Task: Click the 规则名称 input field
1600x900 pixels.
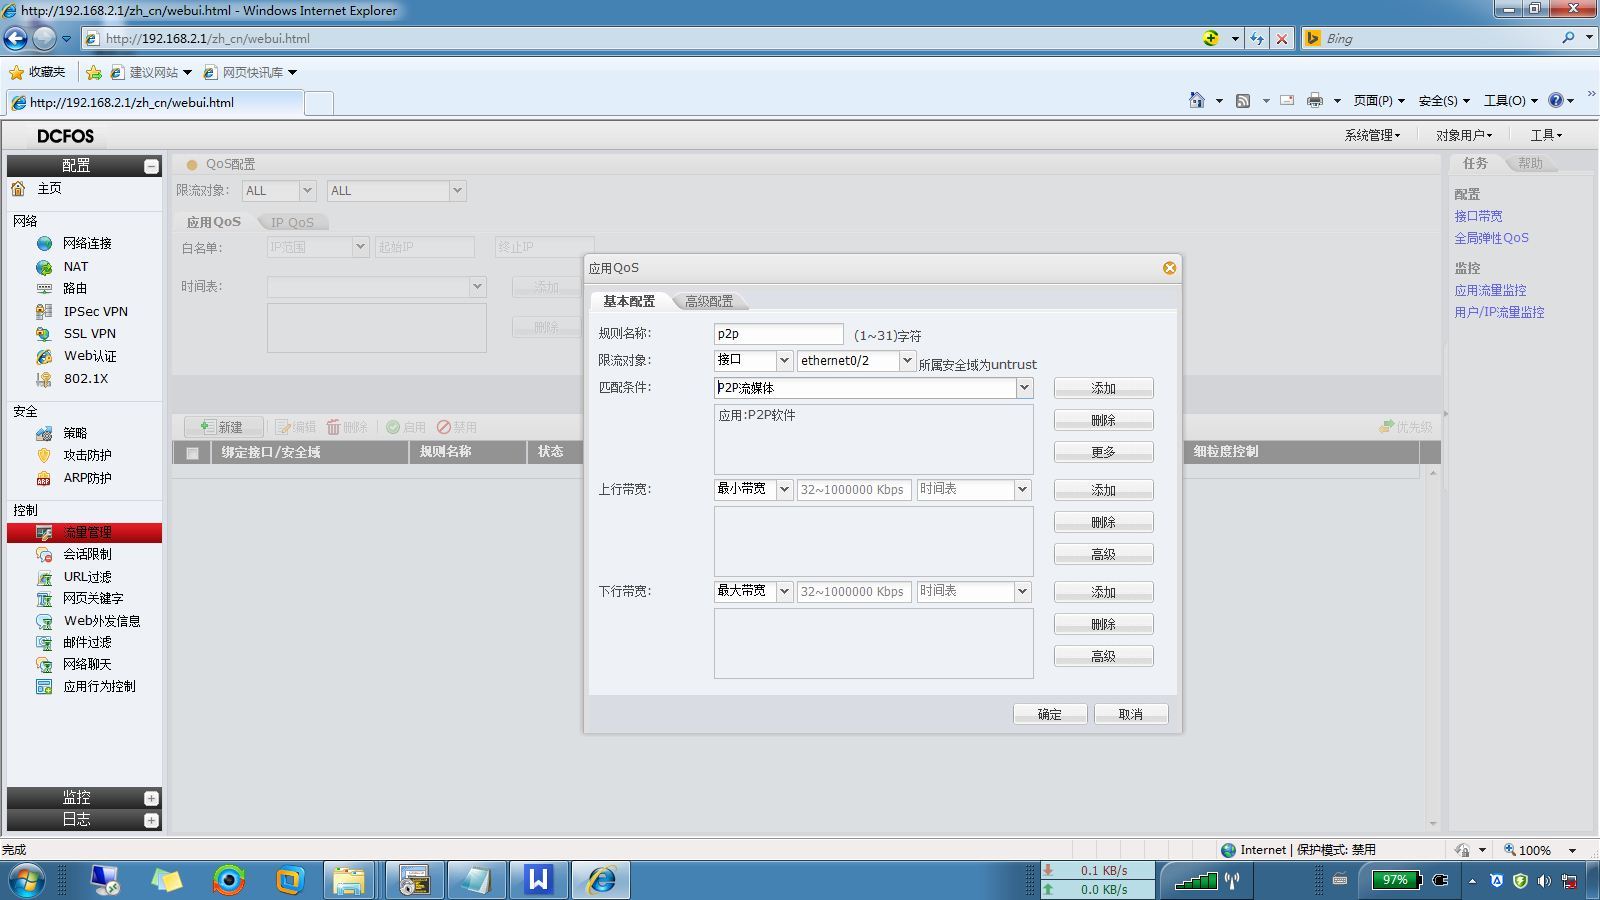Action: [x=779, y=334]
